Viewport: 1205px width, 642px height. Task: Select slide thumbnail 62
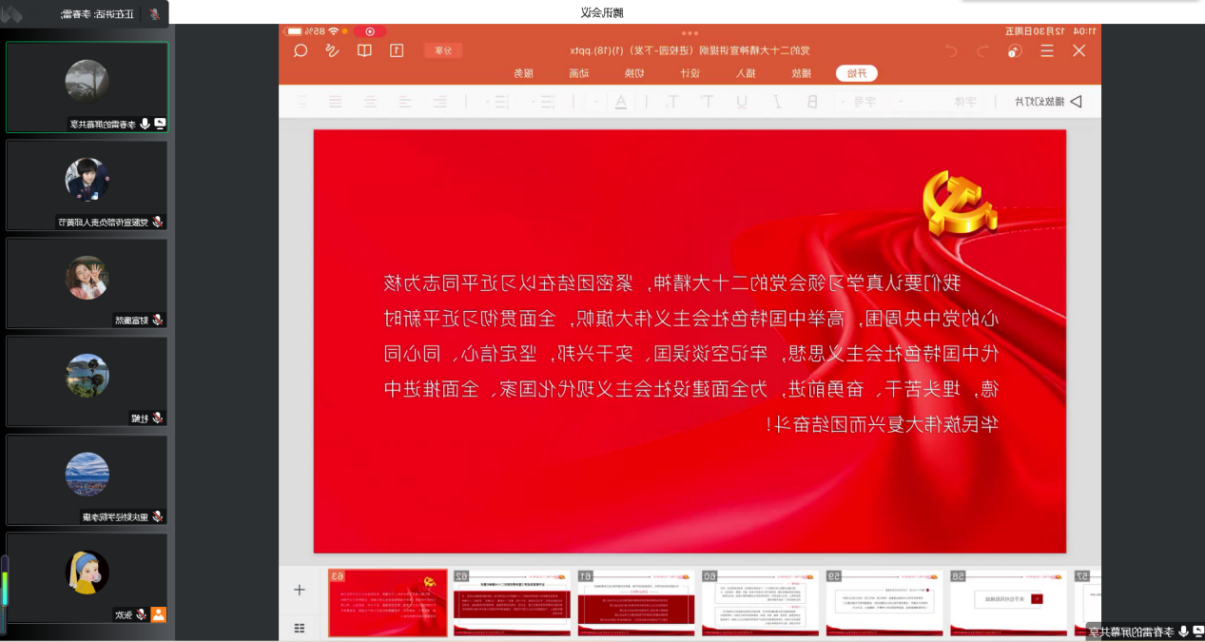click(x=512, y=603)
